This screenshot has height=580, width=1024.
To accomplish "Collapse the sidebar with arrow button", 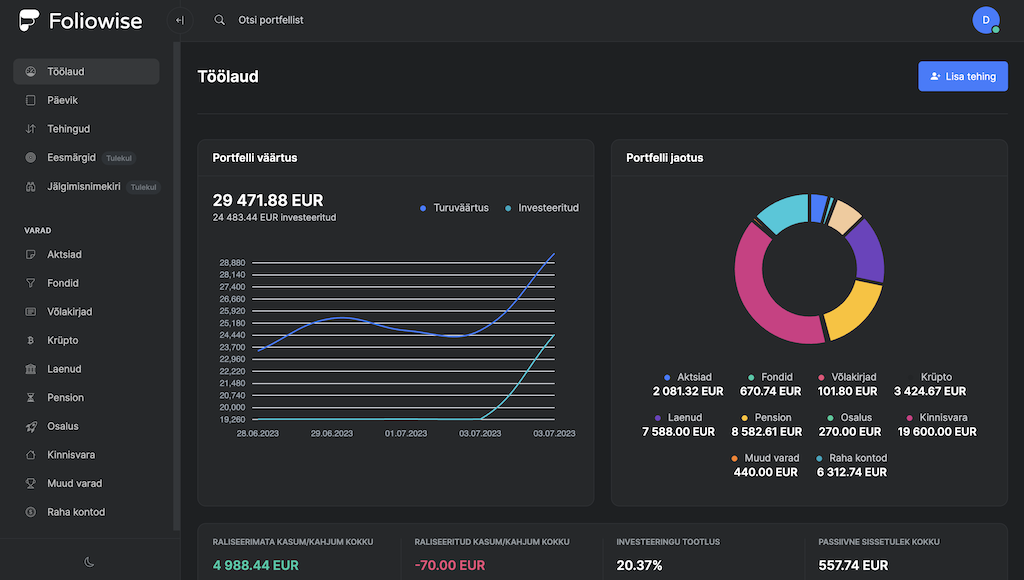I will click(x=180, y=20).
